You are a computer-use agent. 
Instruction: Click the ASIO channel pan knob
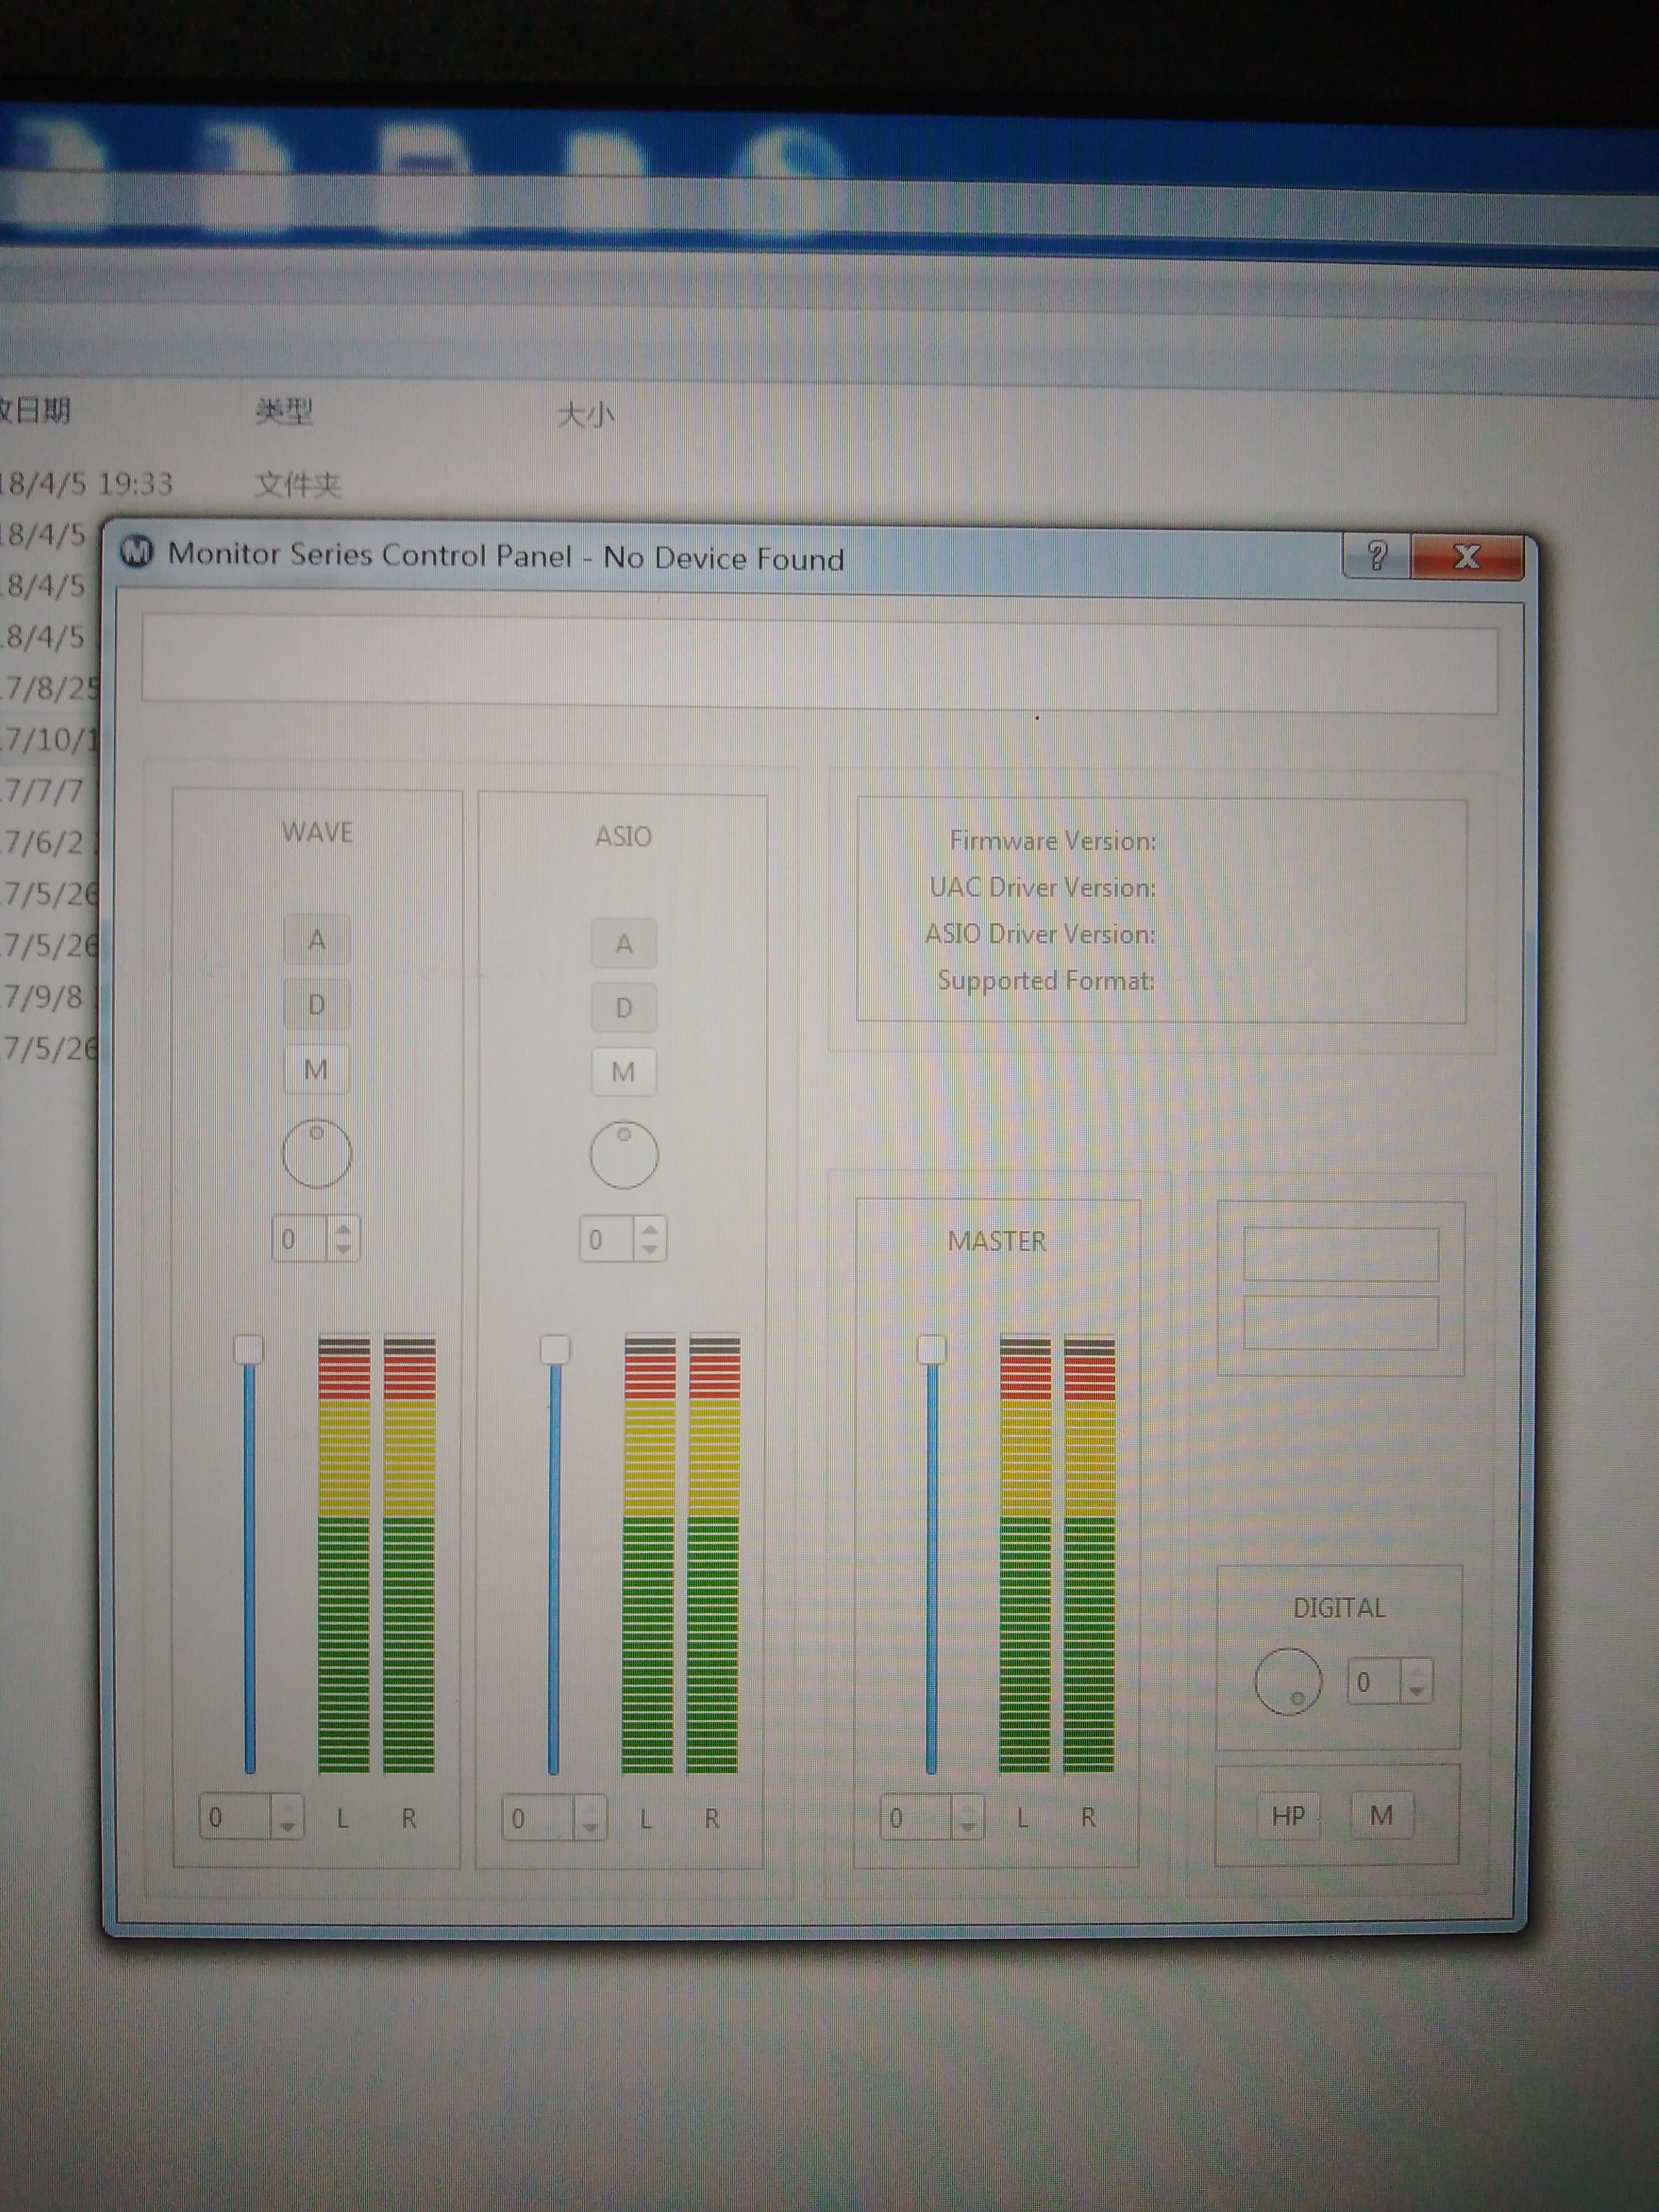point(624,1155)
